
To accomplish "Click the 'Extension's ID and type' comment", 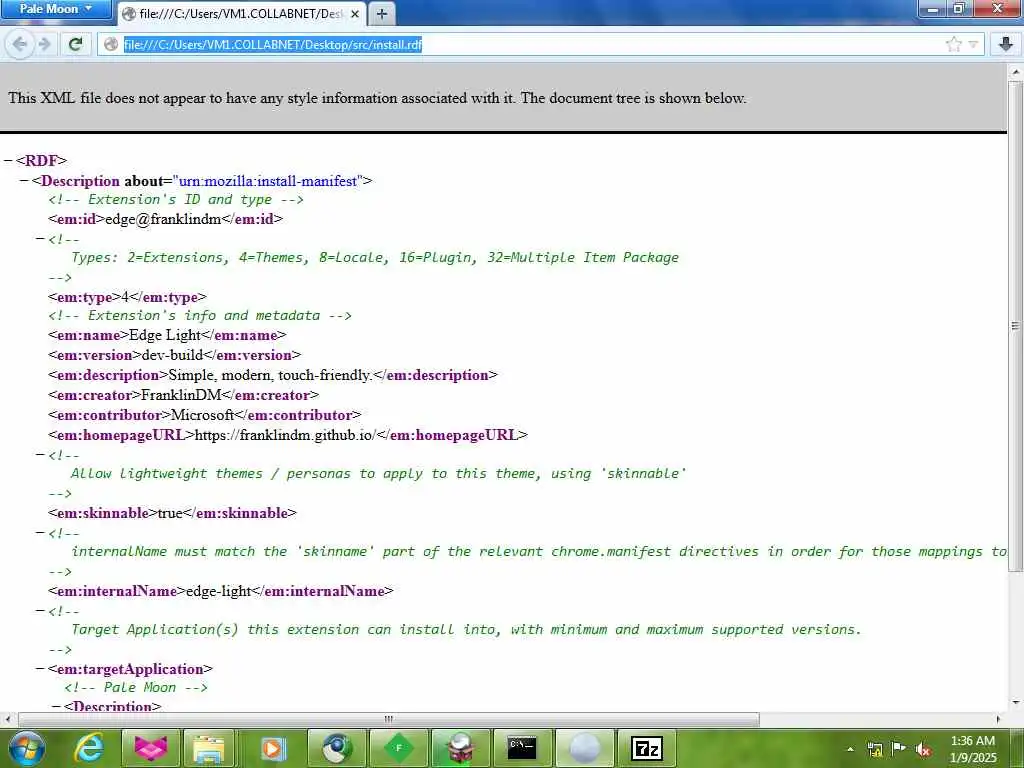I will point(176,200).
